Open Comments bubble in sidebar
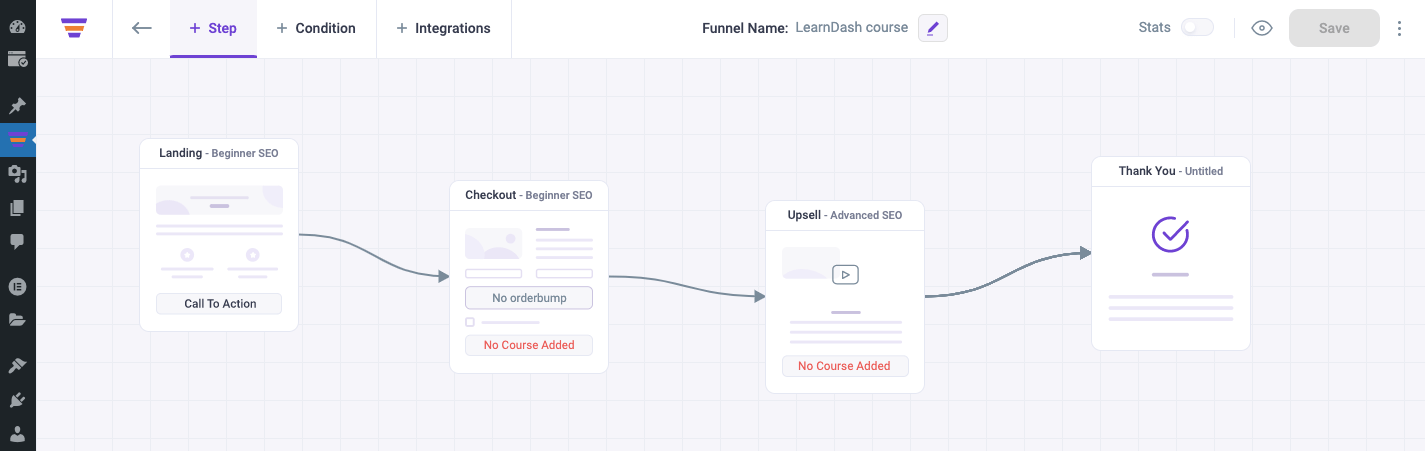The image size is (1425, 451). click(17, 241)
